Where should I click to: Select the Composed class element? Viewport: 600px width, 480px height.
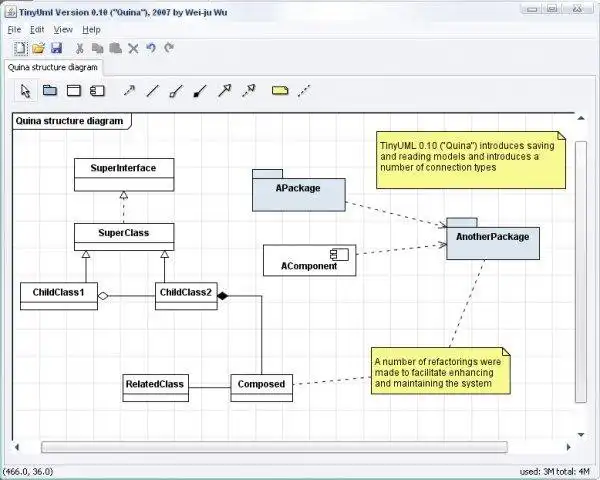click(262, 388)
